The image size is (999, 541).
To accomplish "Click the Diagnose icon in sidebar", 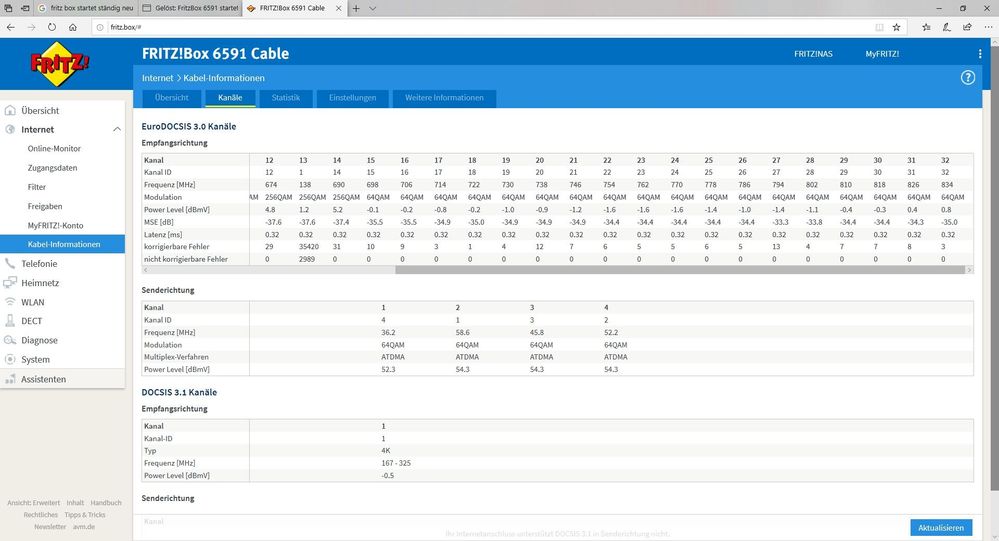I will pos(10,340).
